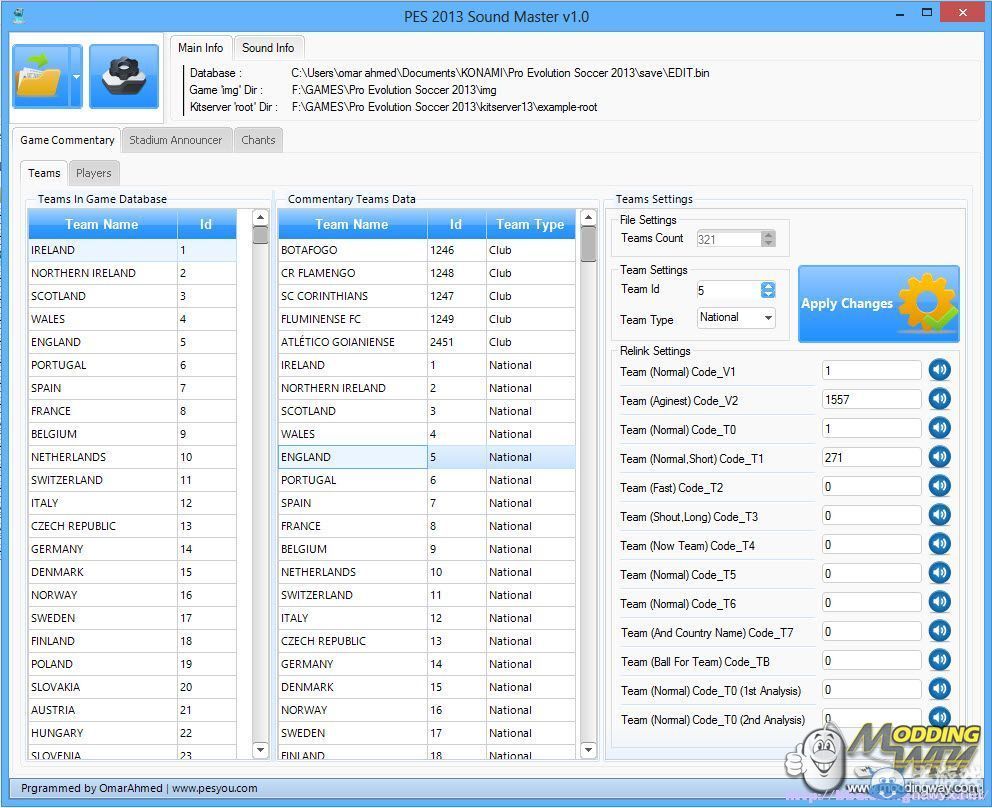The height and width of the screenshot is (808, 992).
Task: Edit the Team (Normal) Code_V1 value field
Action: [x=872, y=370]
